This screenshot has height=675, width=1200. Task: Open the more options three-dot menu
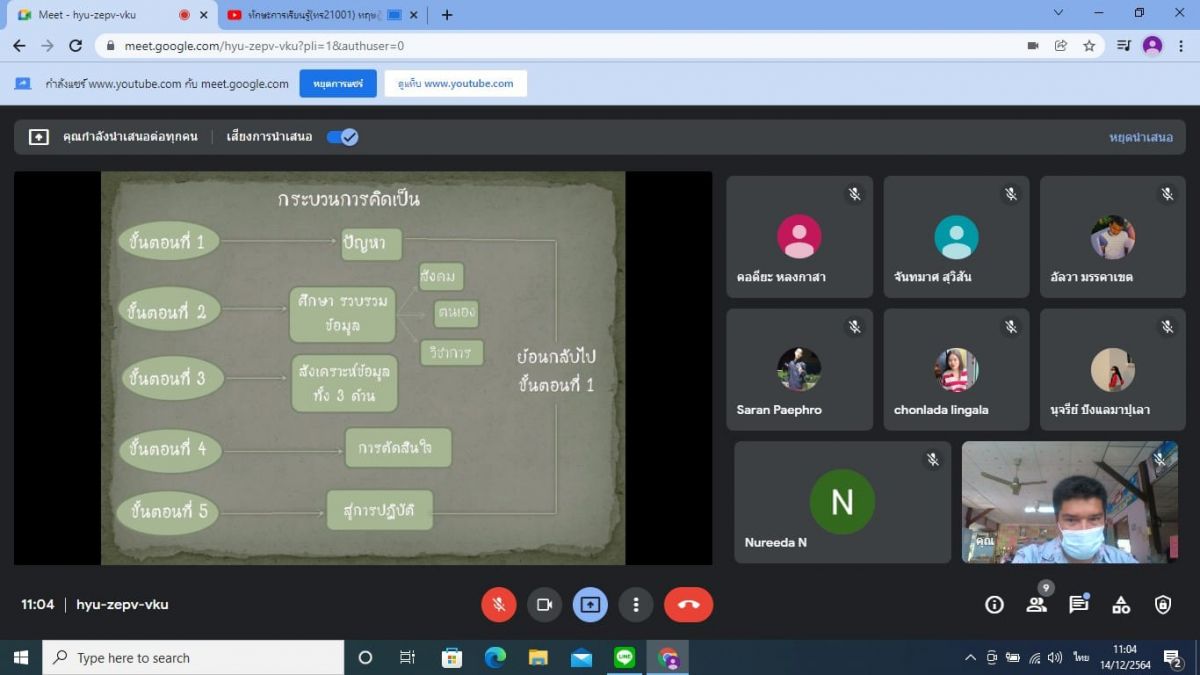[x=635, y=604]
